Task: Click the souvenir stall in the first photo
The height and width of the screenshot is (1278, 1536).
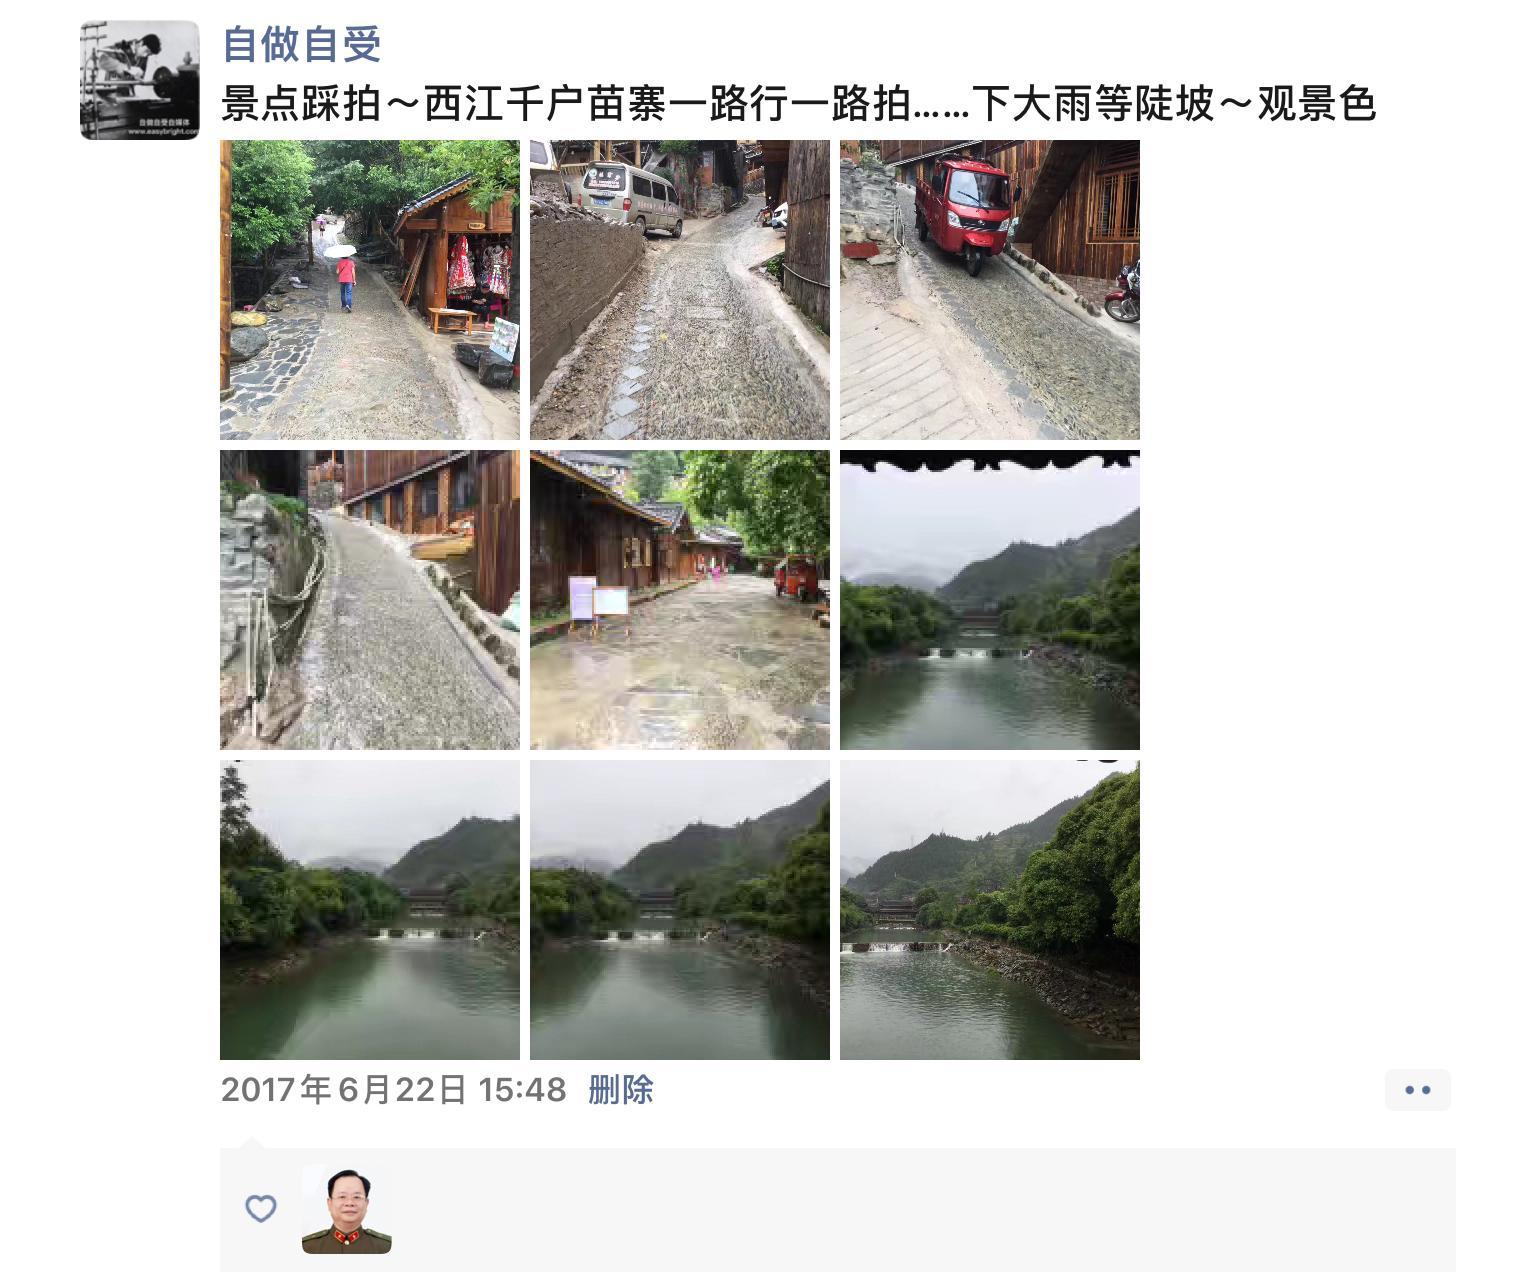Action: (x=460, y=260)
